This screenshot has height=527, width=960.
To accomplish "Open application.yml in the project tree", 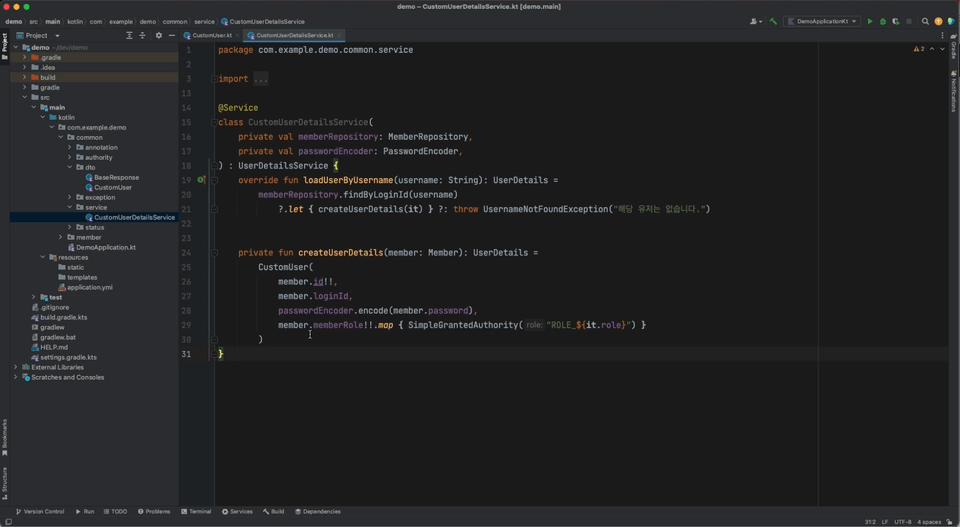I will pos(89,287).
